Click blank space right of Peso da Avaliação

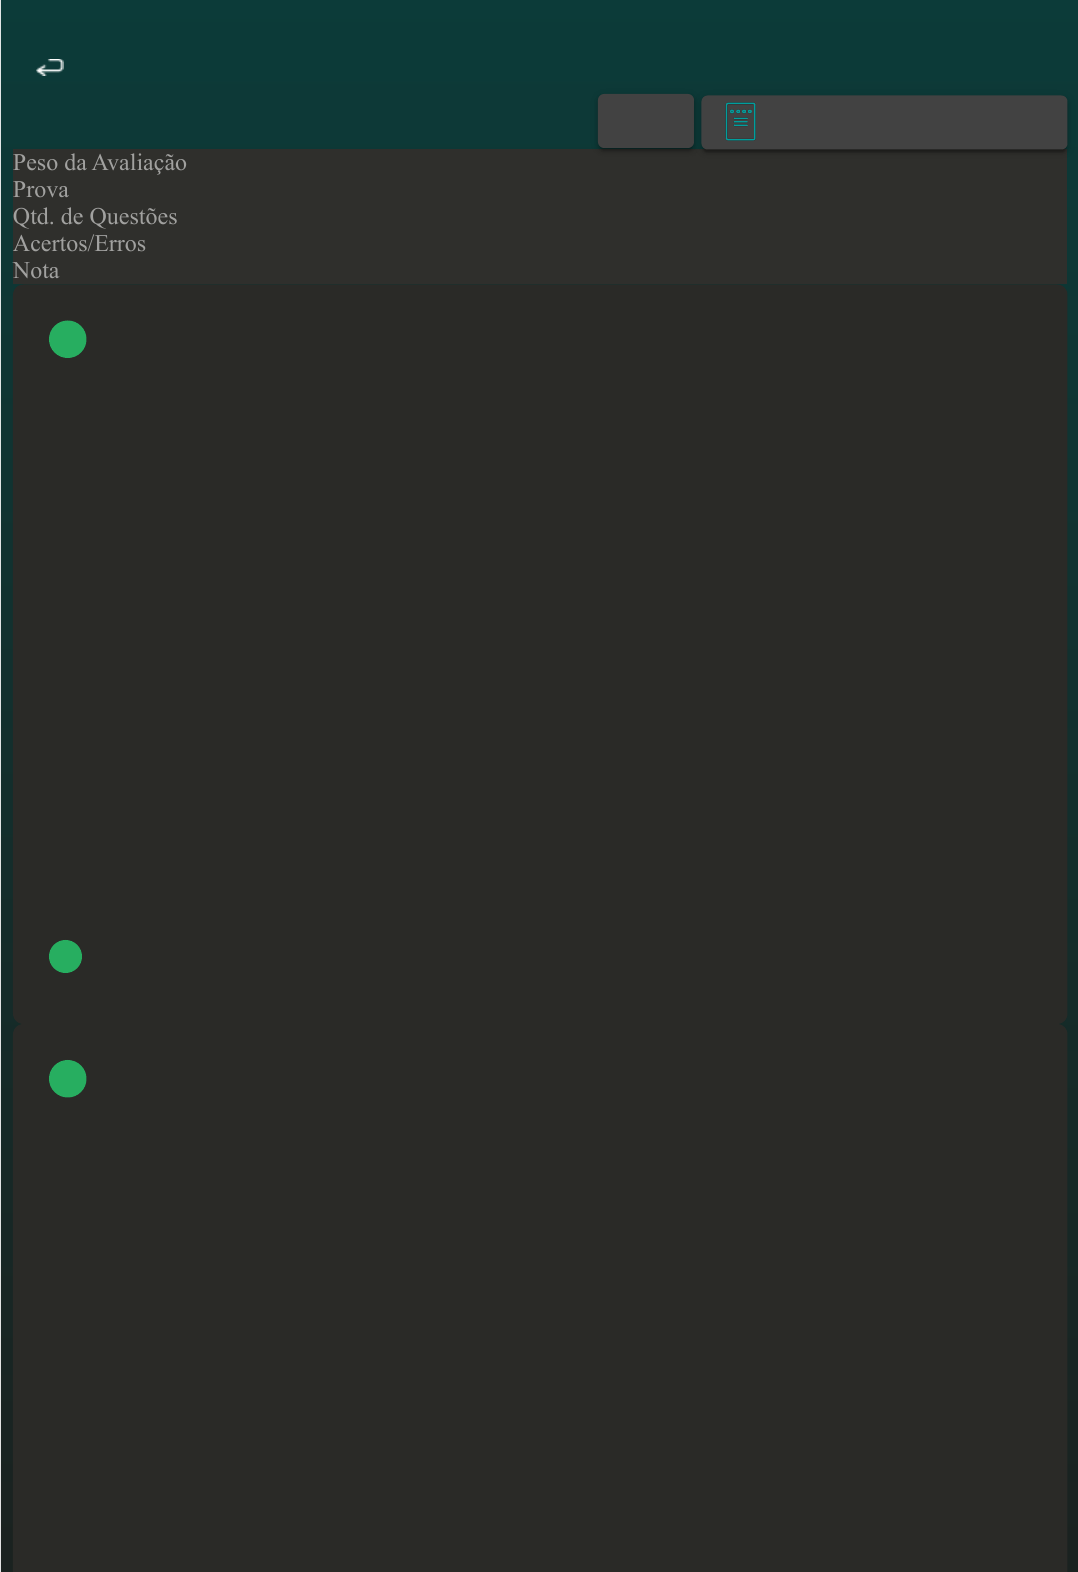click(627, 162)
